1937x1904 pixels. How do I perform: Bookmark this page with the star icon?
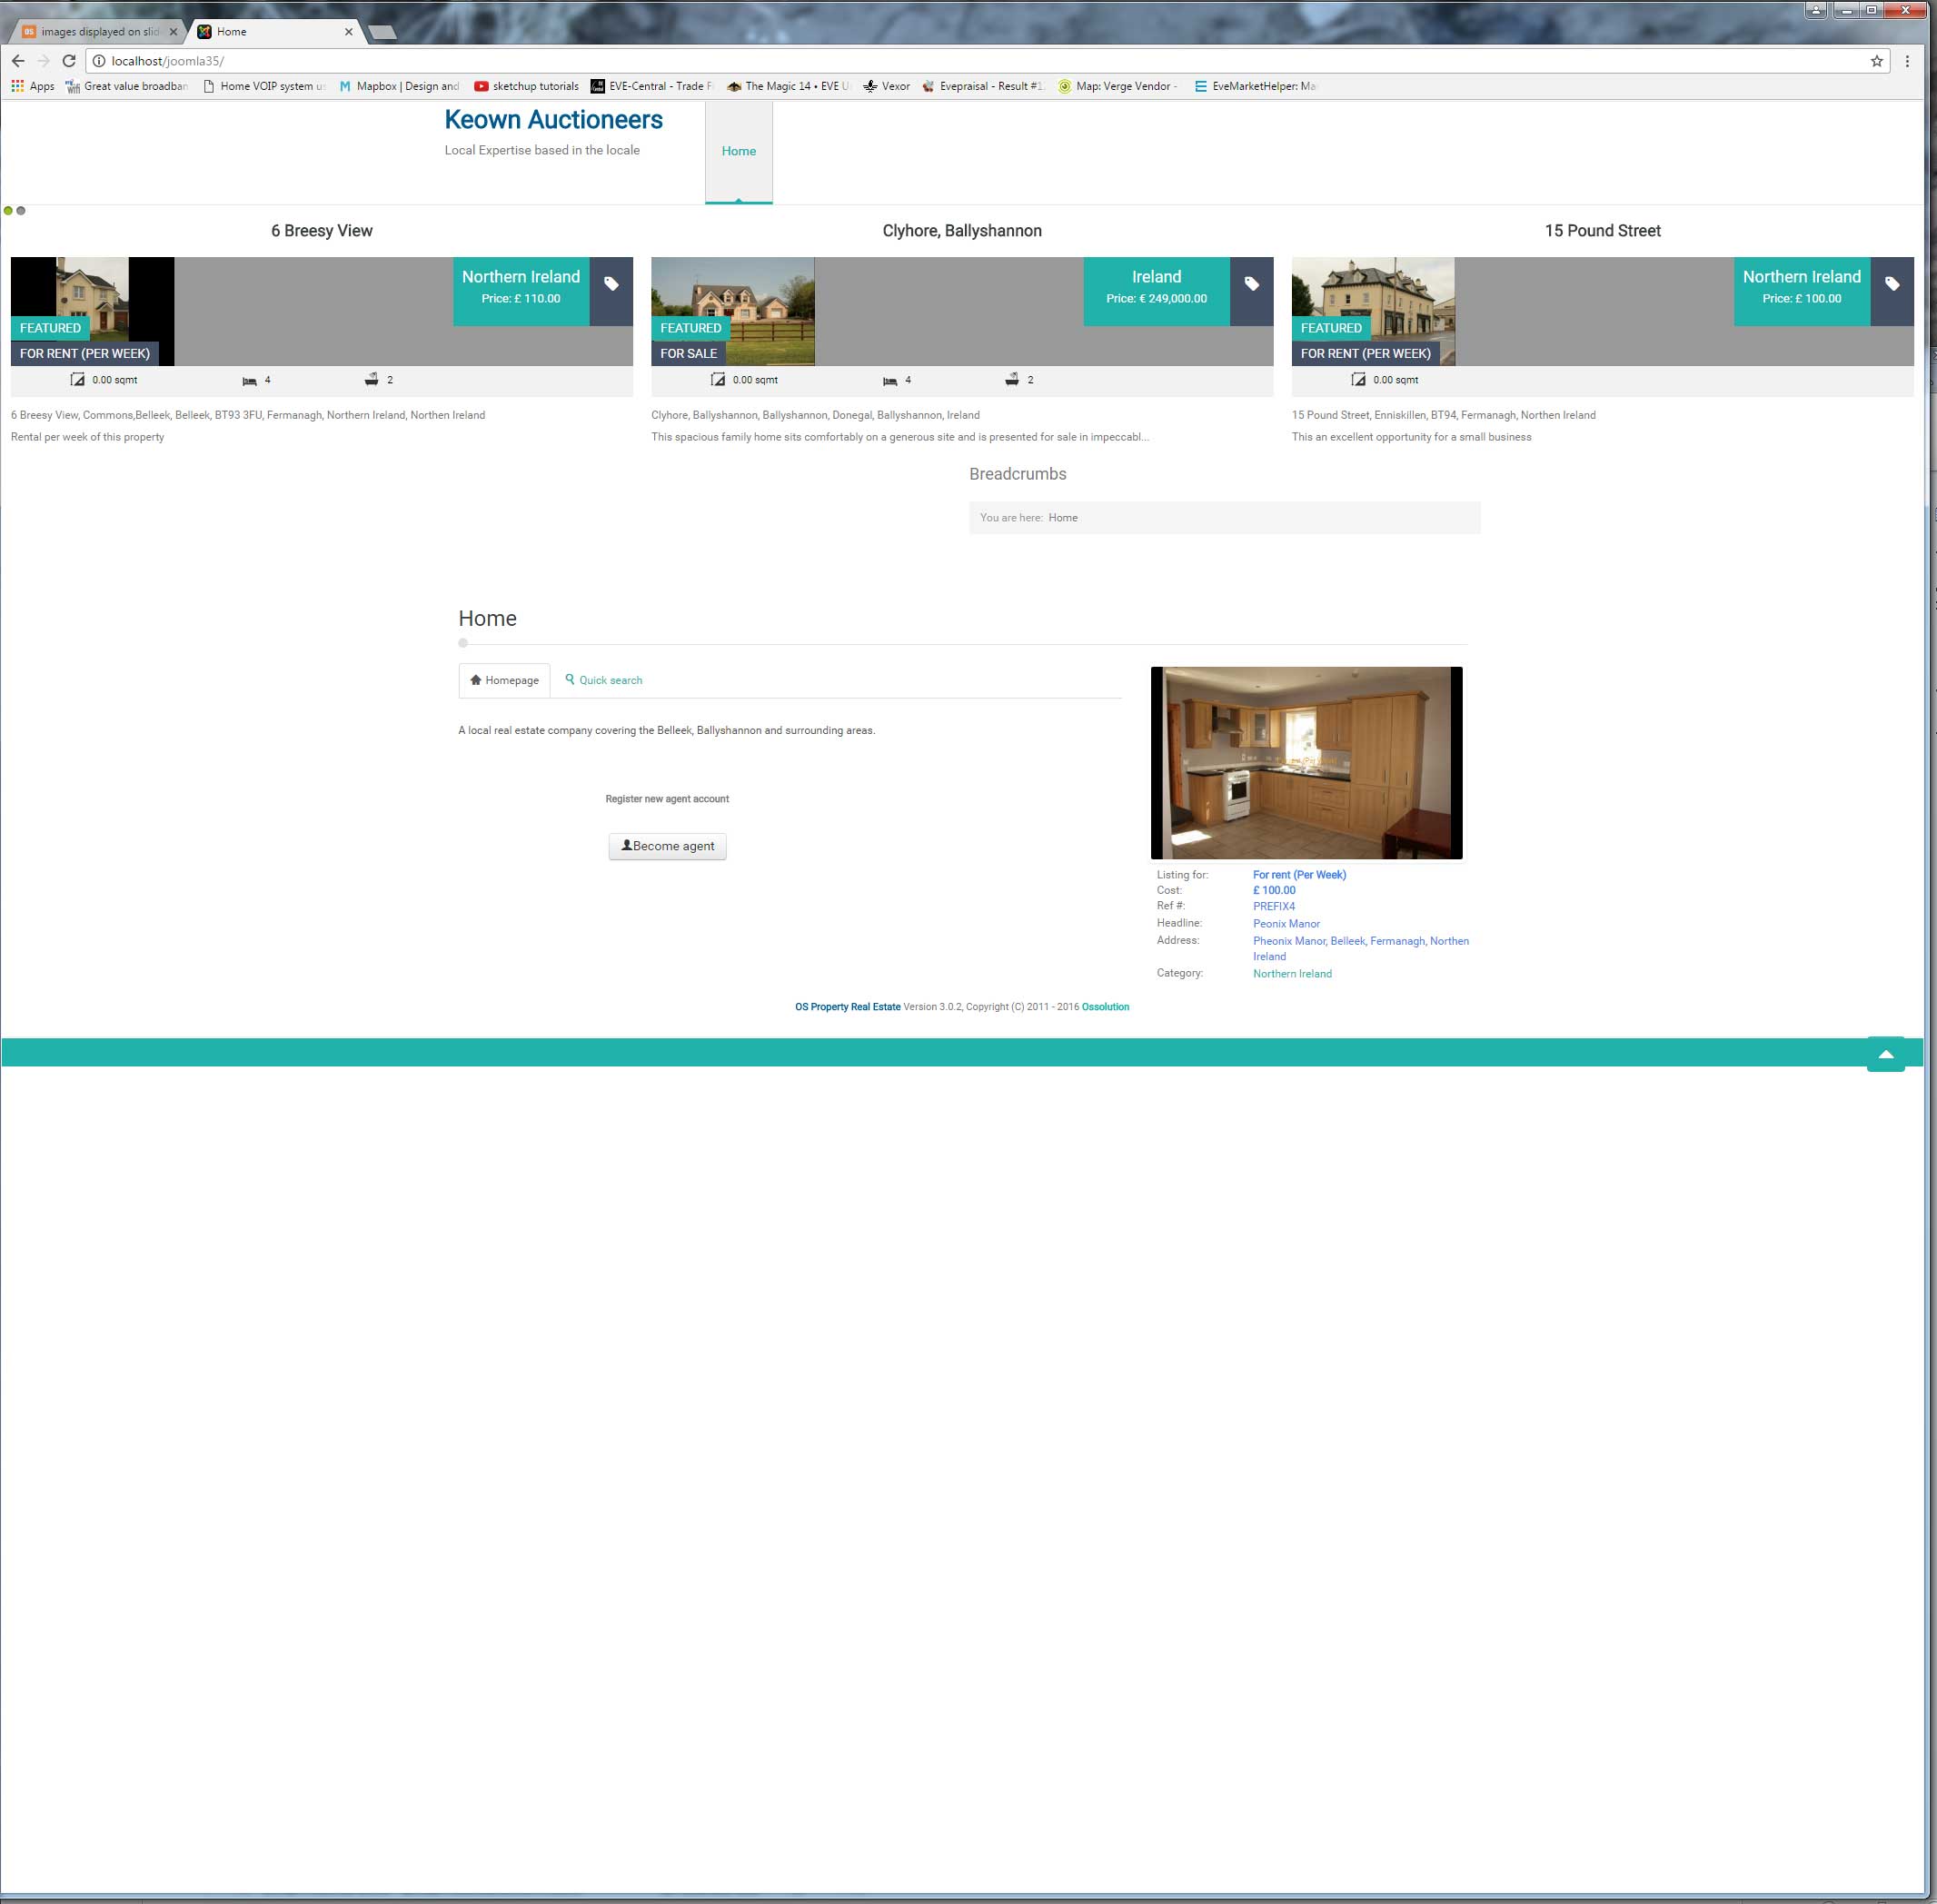1877,61
